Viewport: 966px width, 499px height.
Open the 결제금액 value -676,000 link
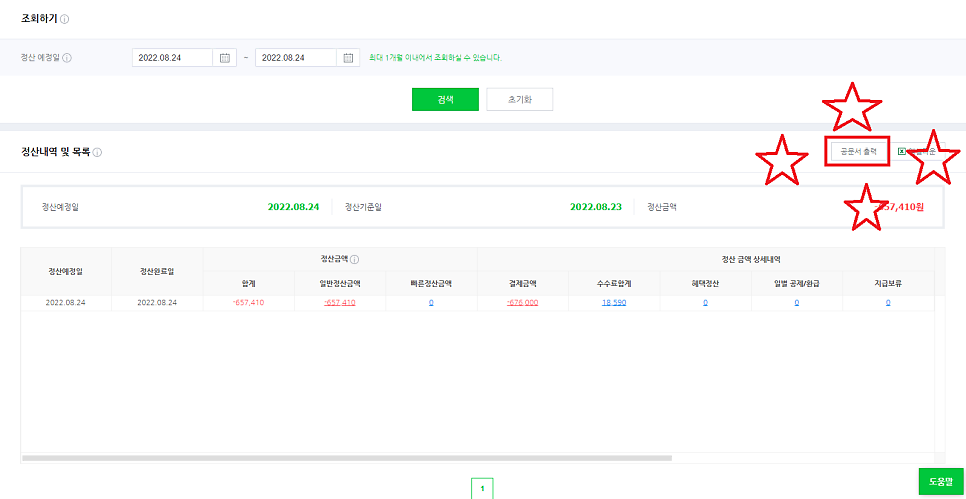pos(522,302)
